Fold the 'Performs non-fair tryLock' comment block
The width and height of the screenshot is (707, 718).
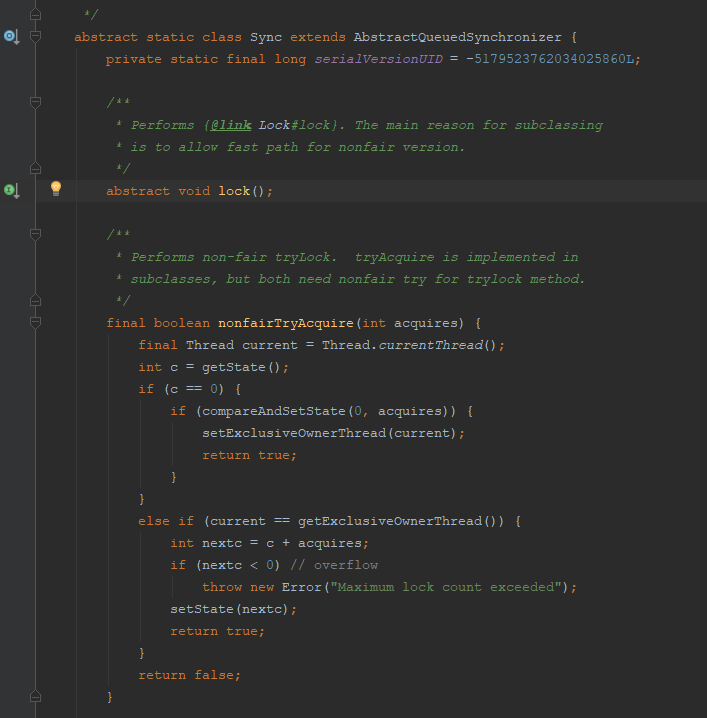tap(37, 234)
